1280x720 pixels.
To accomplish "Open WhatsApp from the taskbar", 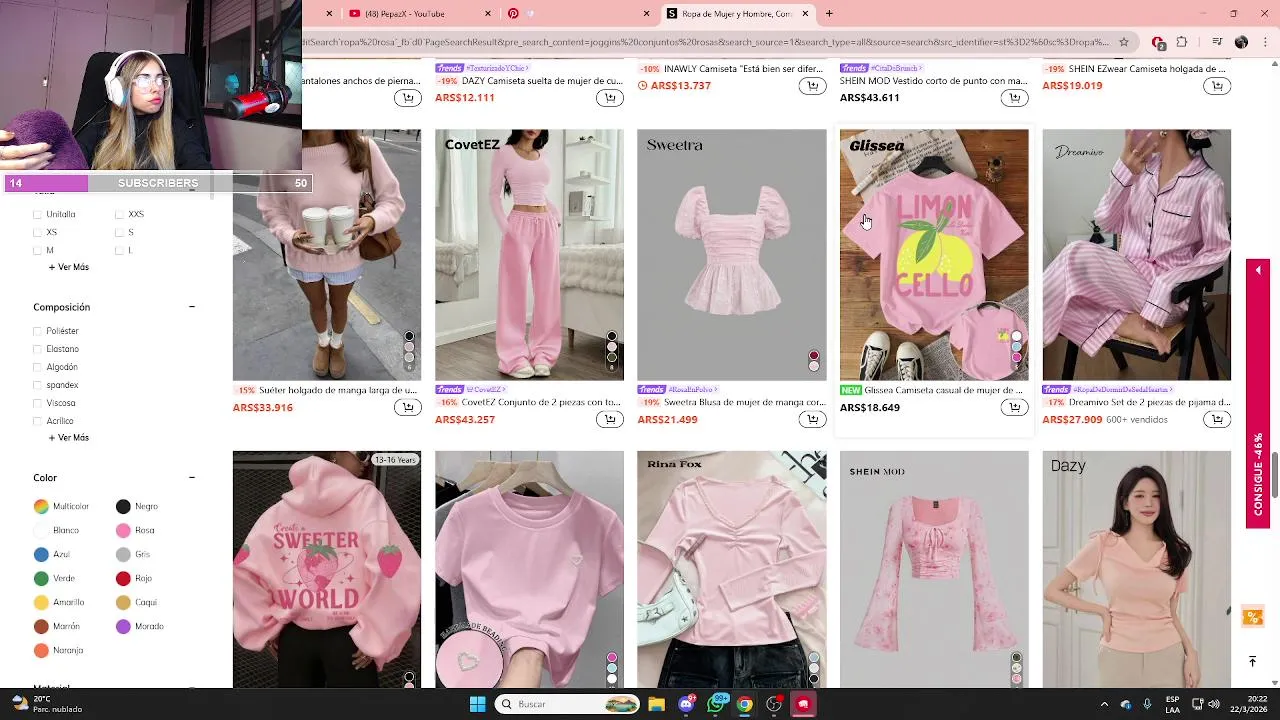I will click(x=716, y=704).
